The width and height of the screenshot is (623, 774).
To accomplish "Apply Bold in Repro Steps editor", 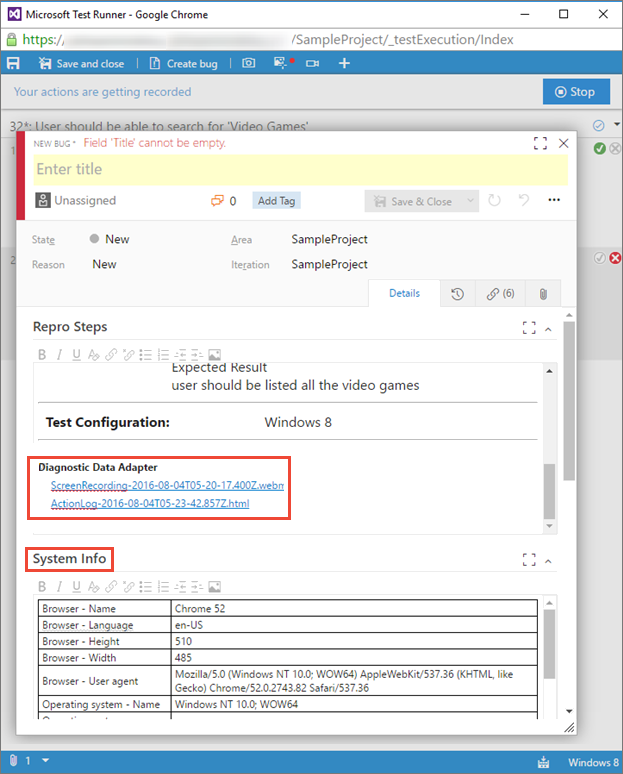I will click(x=42, y=354).
